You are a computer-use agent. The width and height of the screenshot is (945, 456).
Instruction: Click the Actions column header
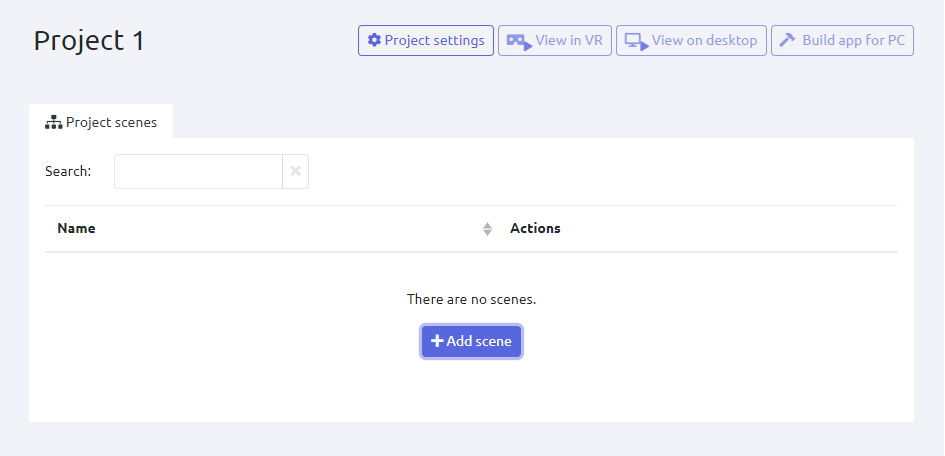(x=535, y=228)
